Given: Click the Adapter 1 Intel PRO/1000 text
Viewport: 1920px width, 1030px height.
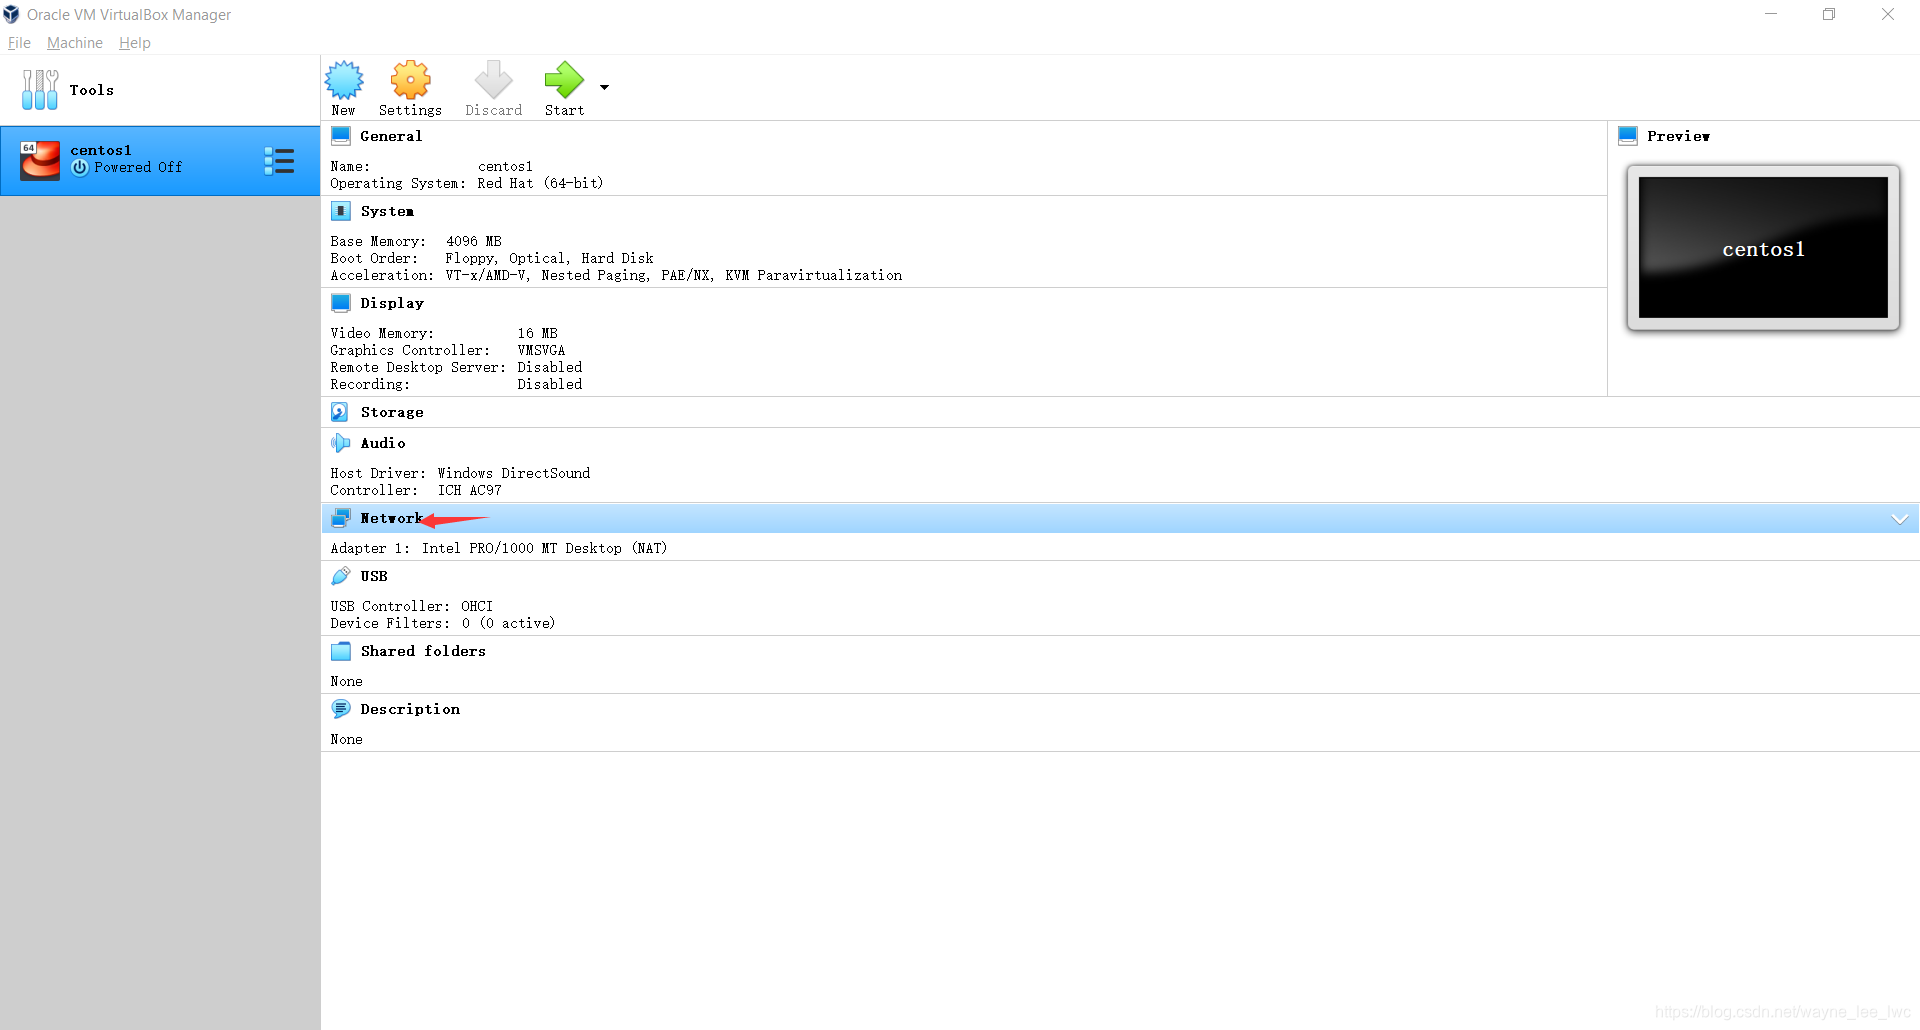Looking at the screenshot, I should coord(499,548).
